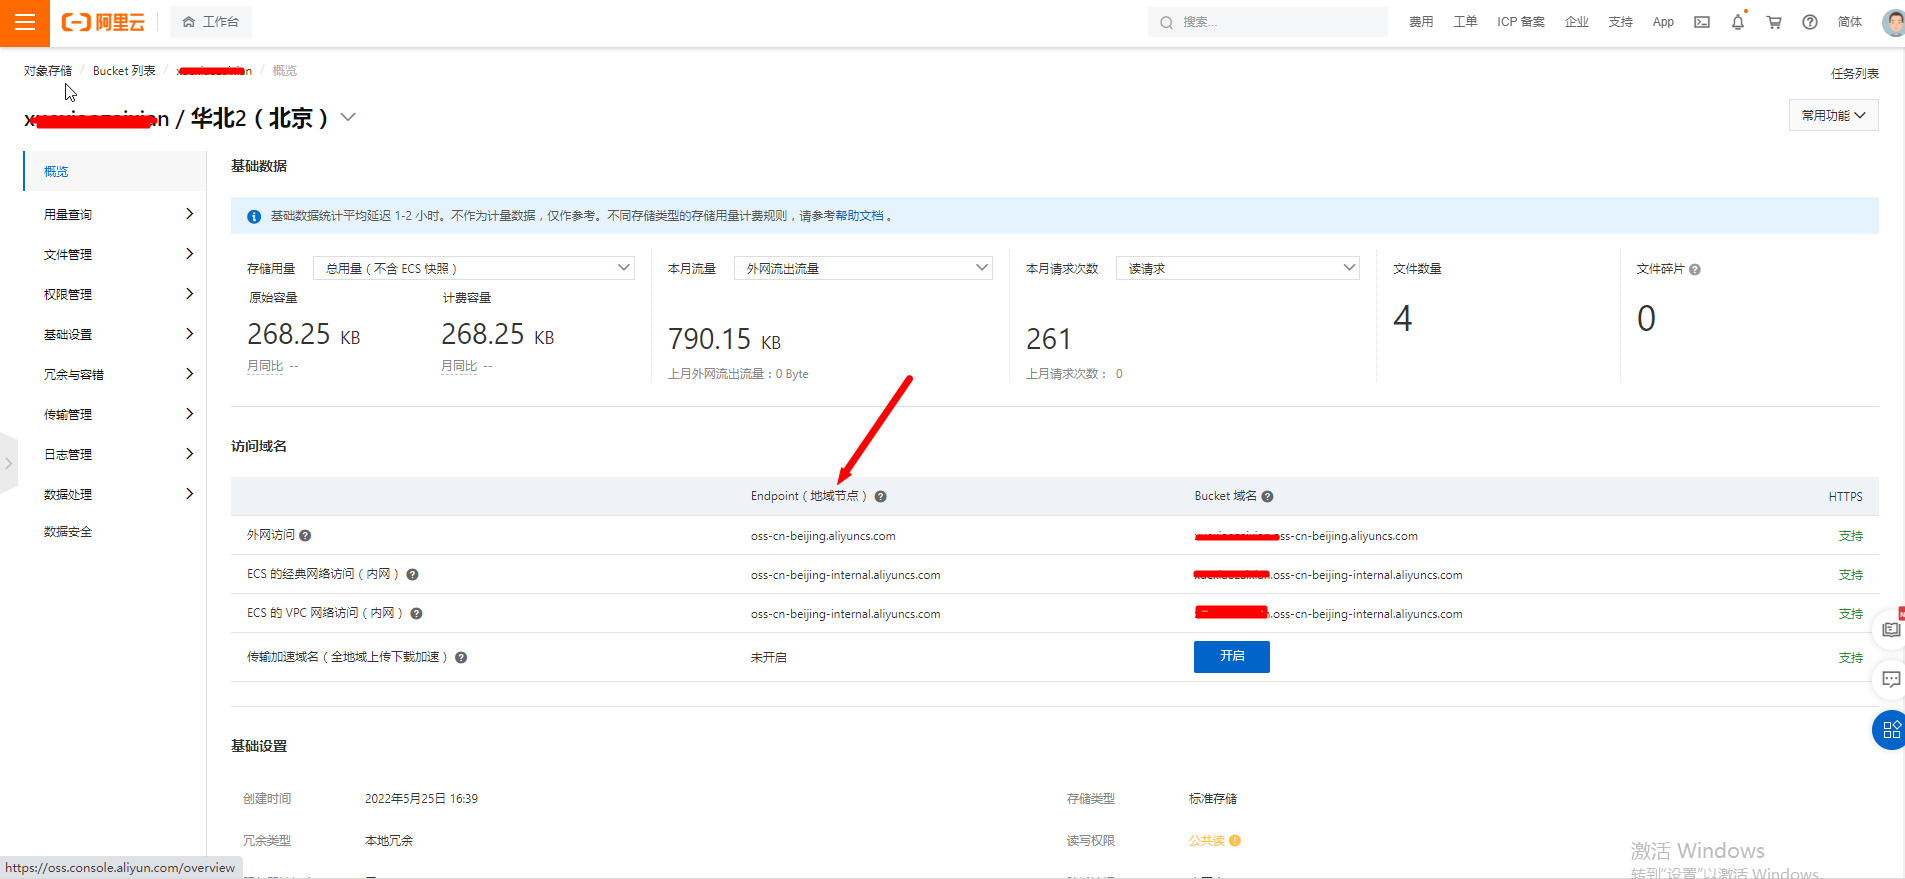Open the user avatar in top-right
The width and height of the screenshot is (1905, 879).
tap(1892, 22)
